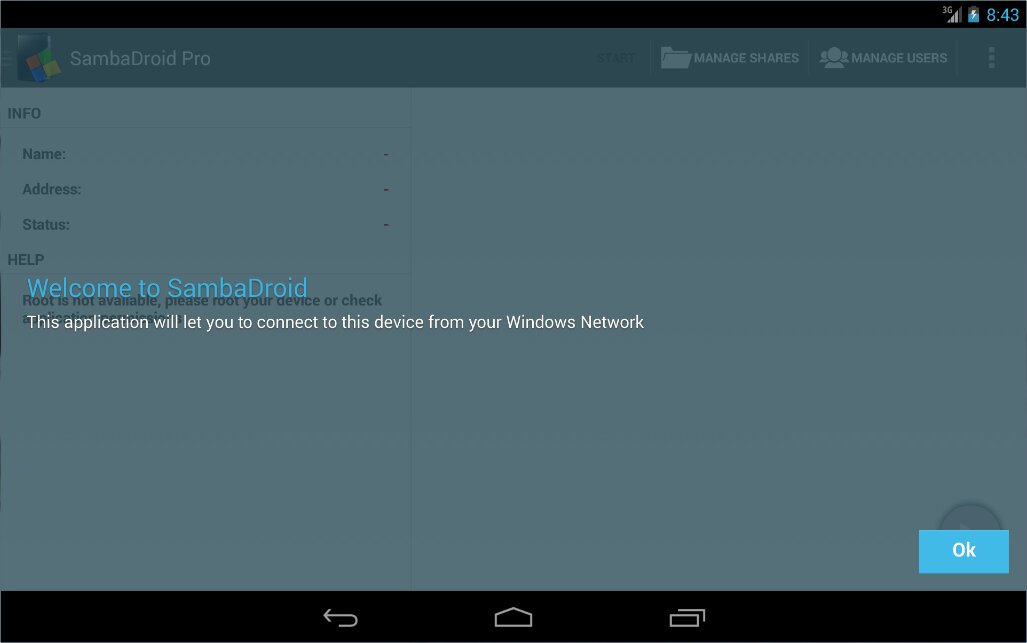The height and width of the screenshot is (643, 1027).
Task: Open the overflow three-dot menu
Action: (x=991, y=58)
